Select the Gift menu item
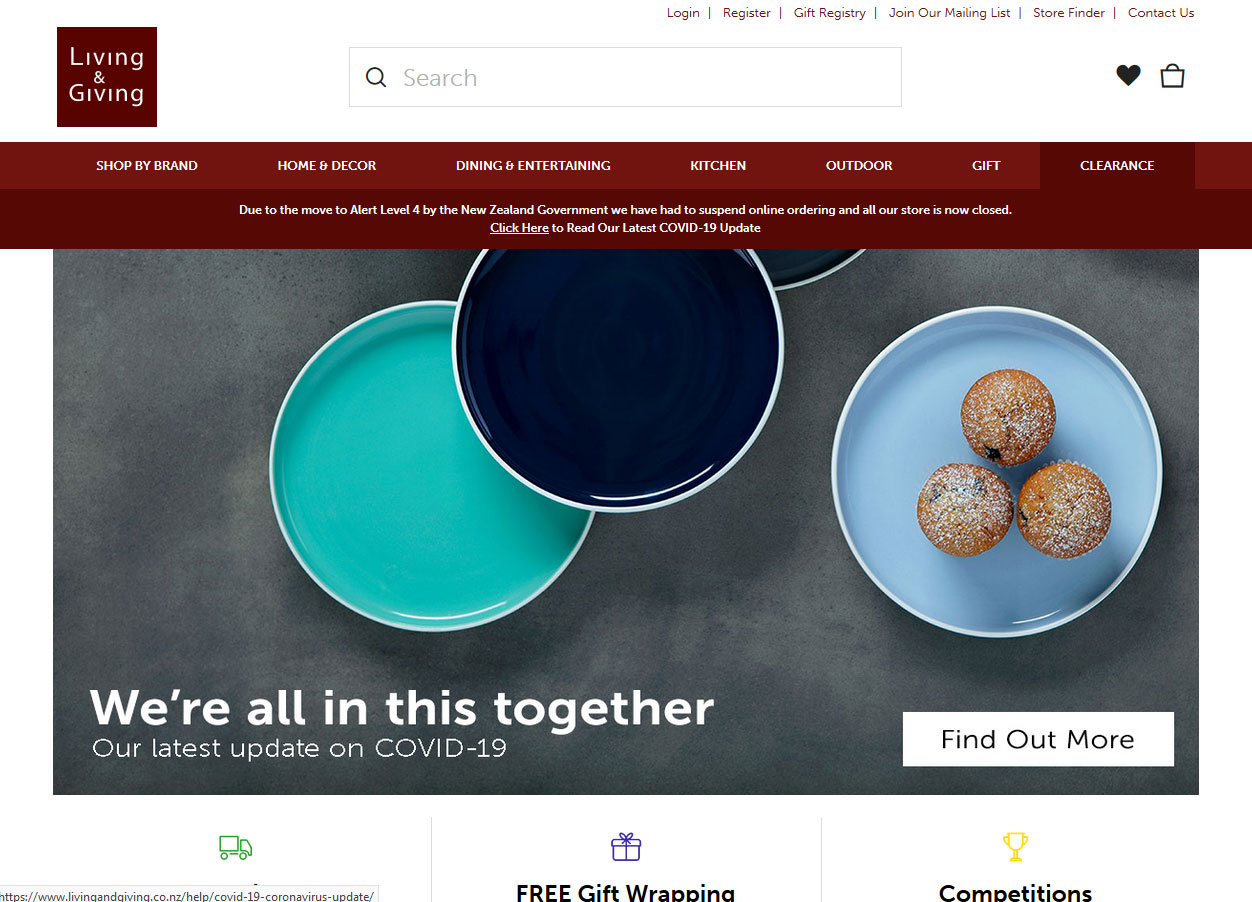 (x=986, y=166)
